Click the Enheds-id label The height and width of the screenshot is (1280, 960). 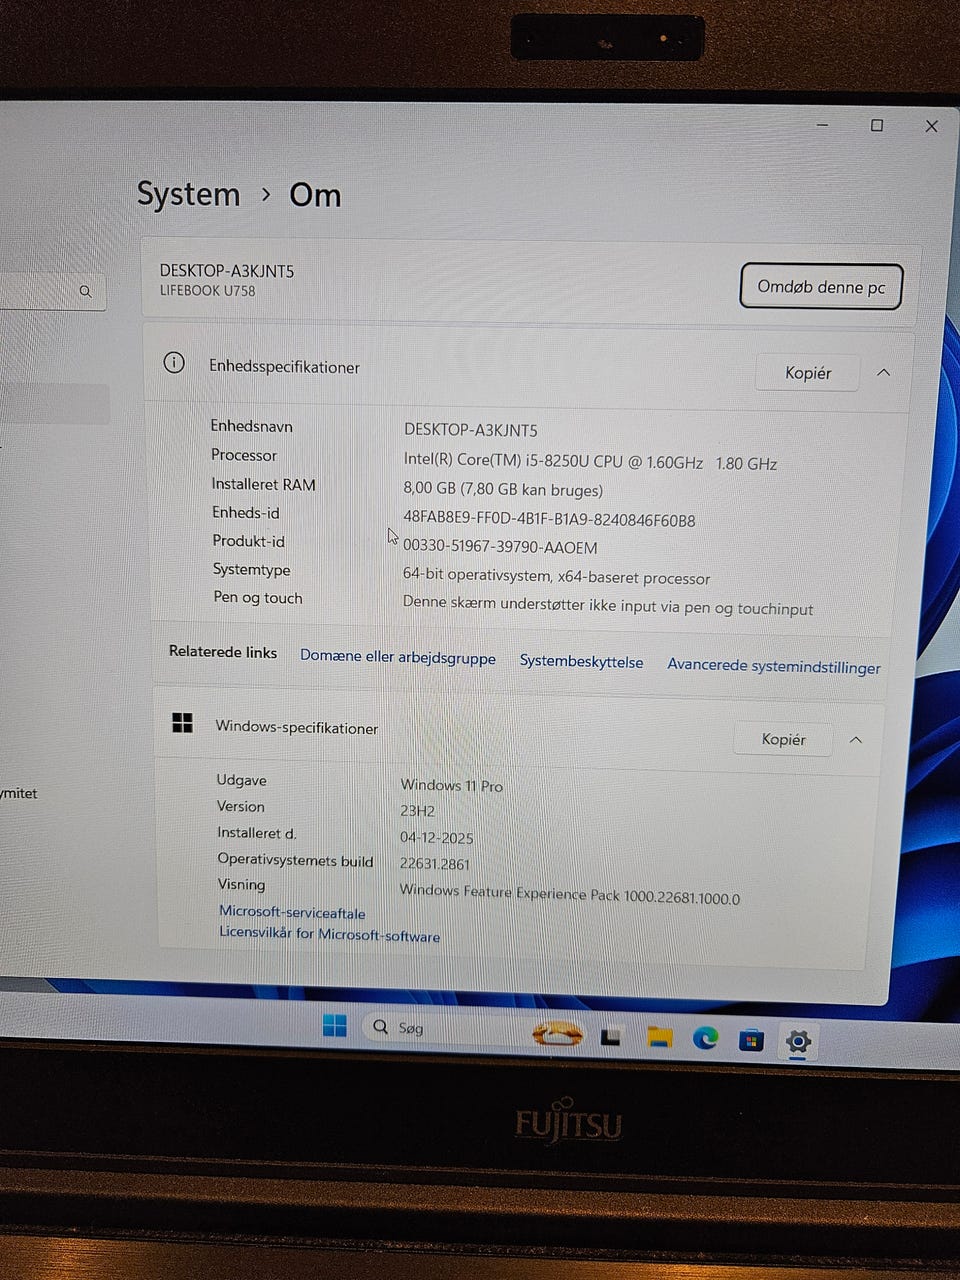pyautogui.click(x=246, y=512)
